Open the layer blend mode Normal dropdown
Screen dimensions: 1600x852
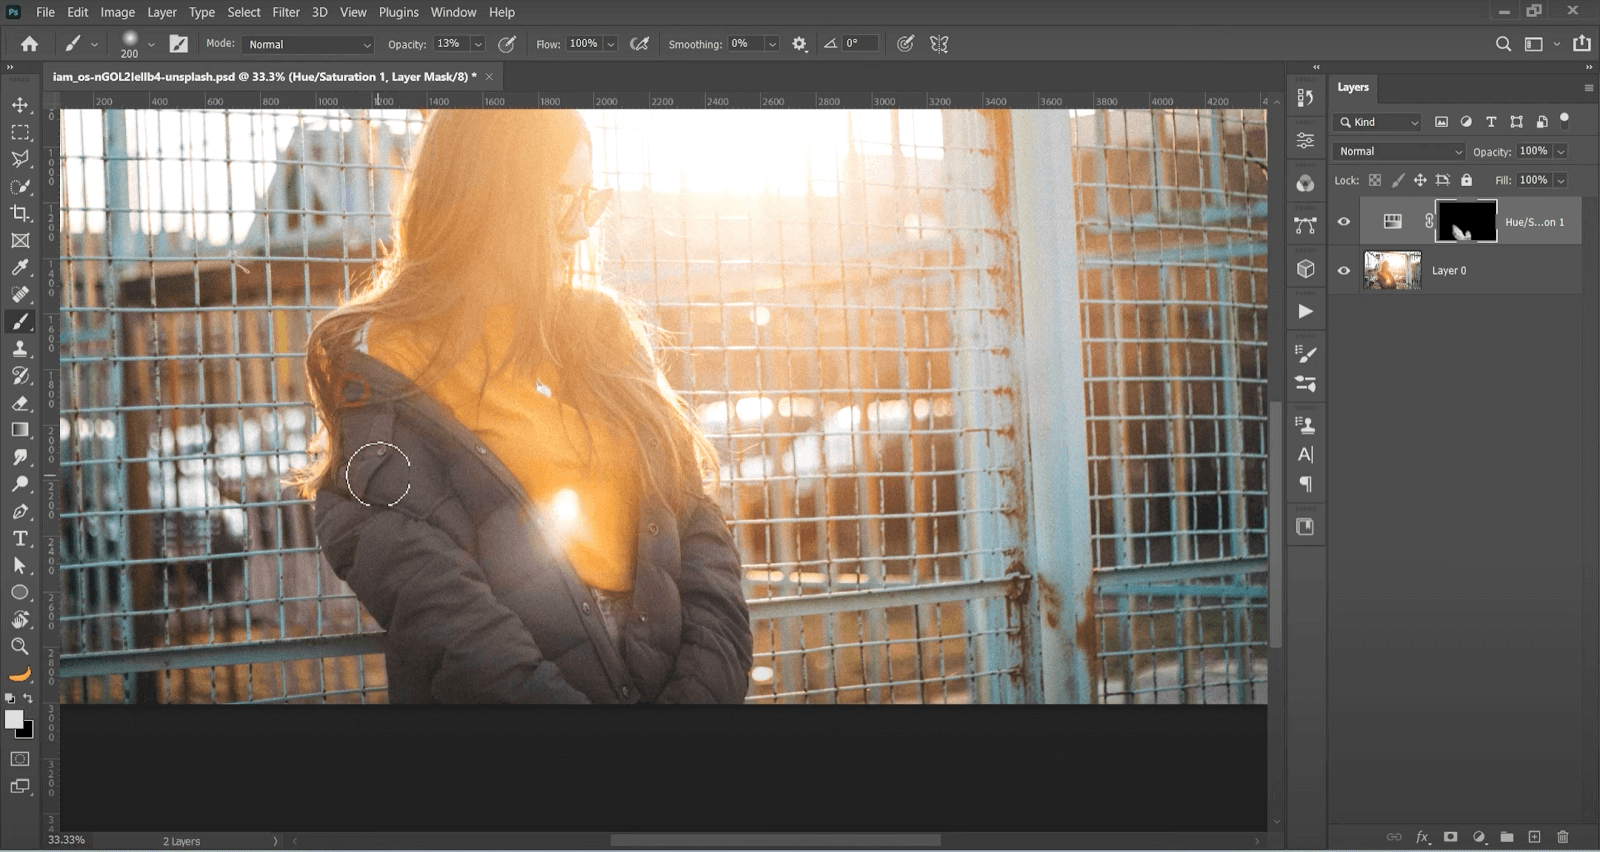coord(1399,151)
